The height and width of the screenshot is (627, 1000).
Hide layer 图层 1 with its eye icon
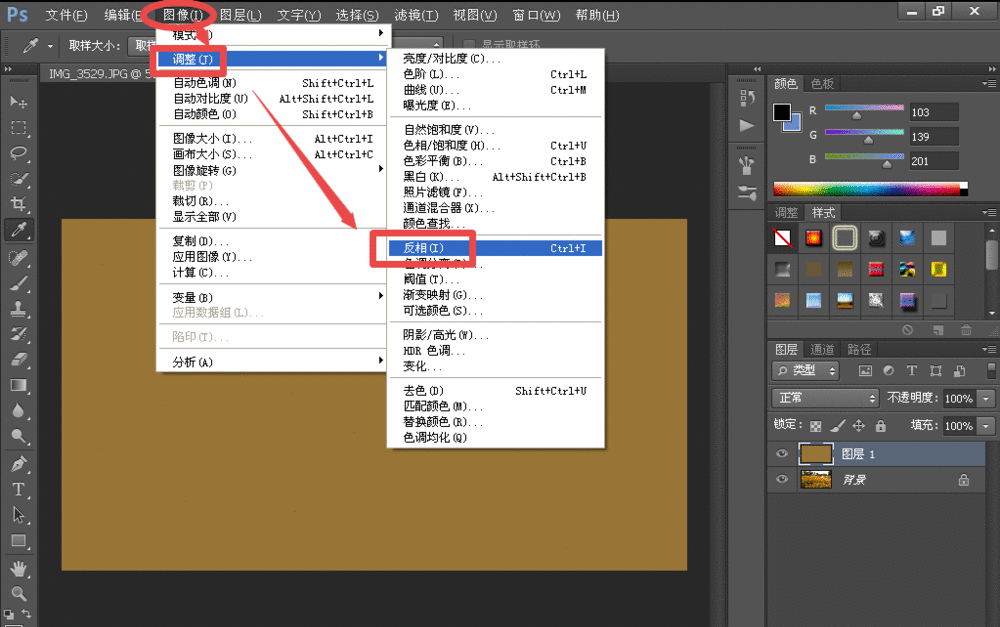[782, 453]
